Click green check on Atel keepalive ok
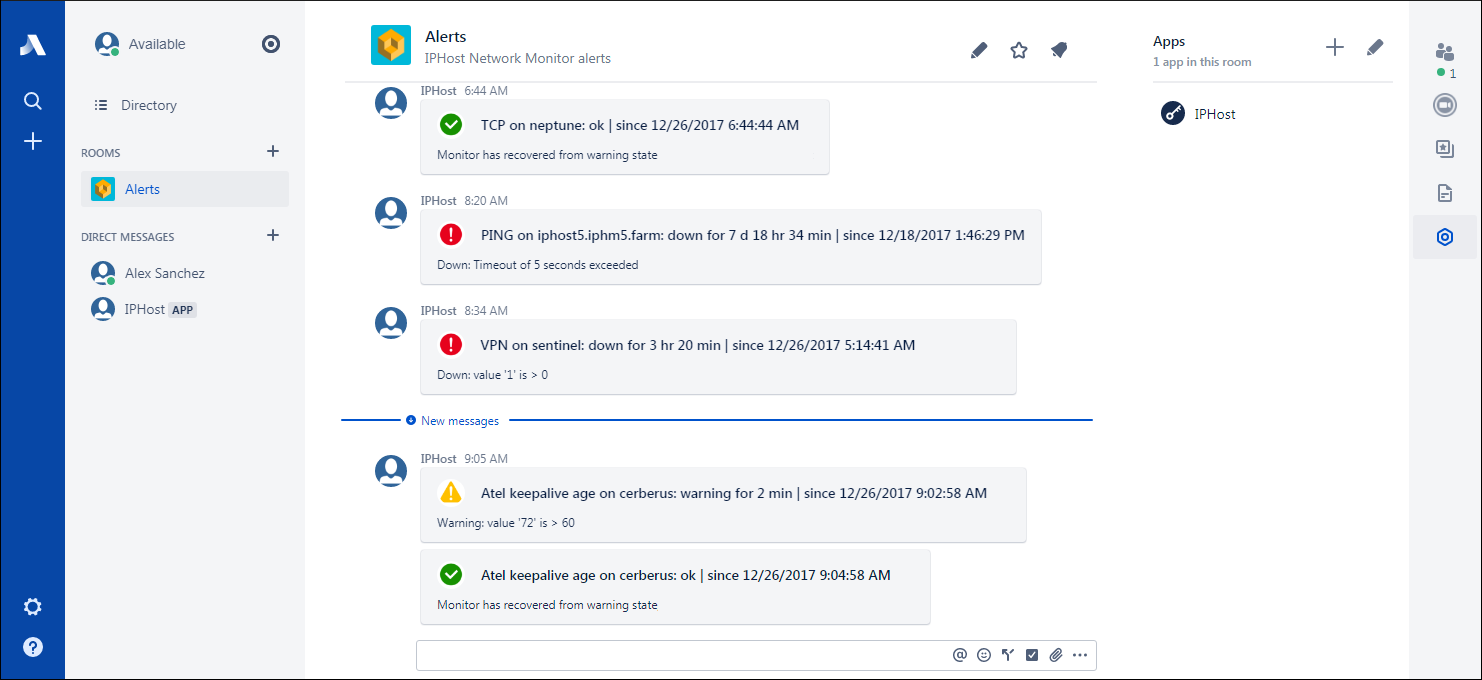The image size is (1482, 680). pos(451,575)
